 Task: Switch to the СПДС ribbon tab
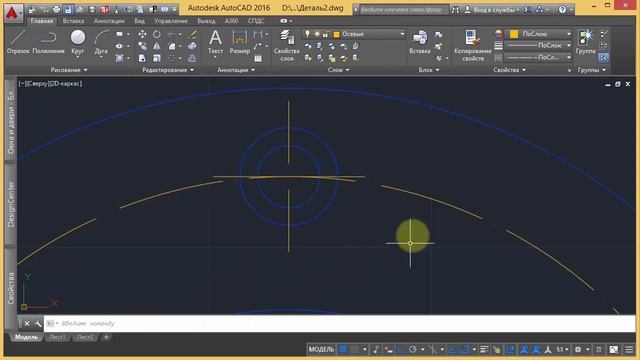point(256,21)
